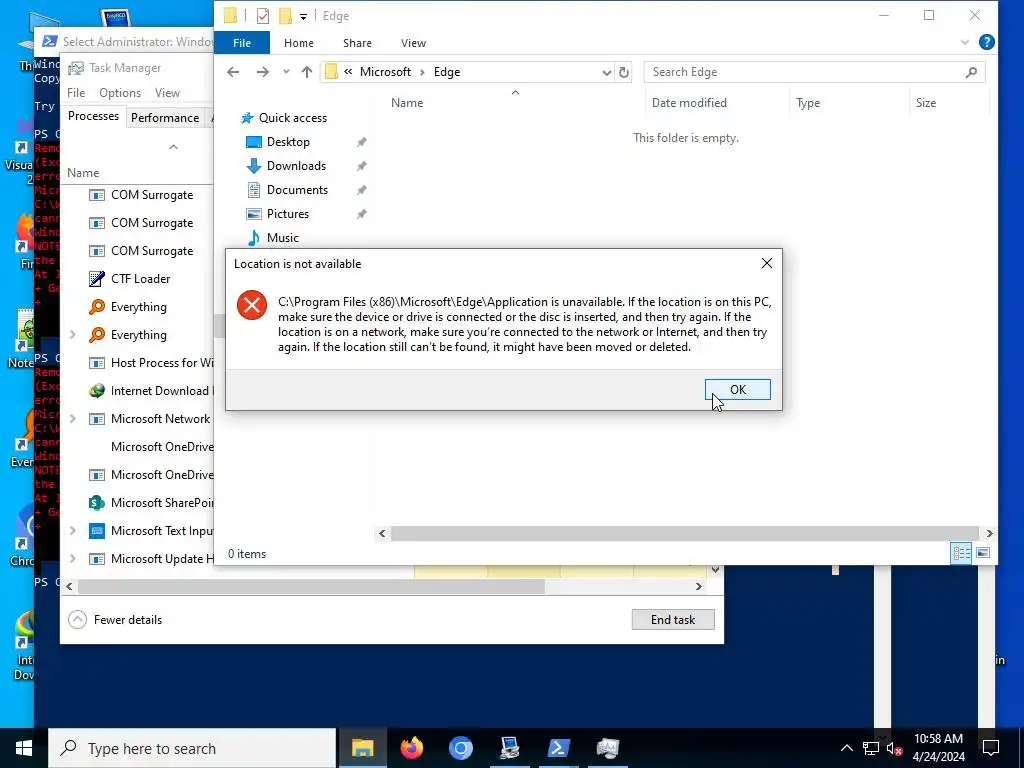1024x768 pixels.
Task: Click the Properties checkmark quick access icon
Action: pyautogui.click(x=263, y=16)
